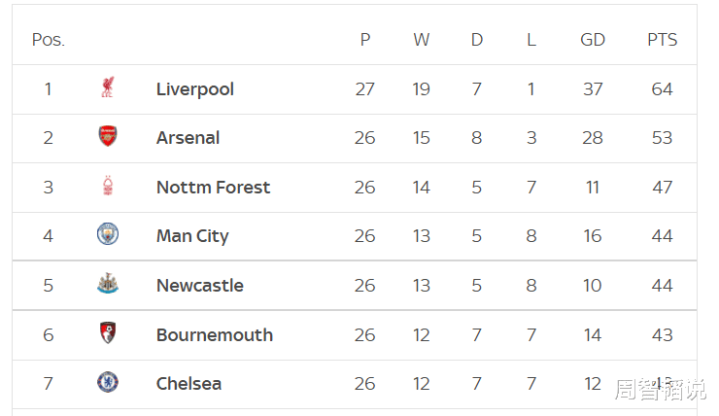Open the Bournemouth team link
719x416 pixels.
point(214,334)
